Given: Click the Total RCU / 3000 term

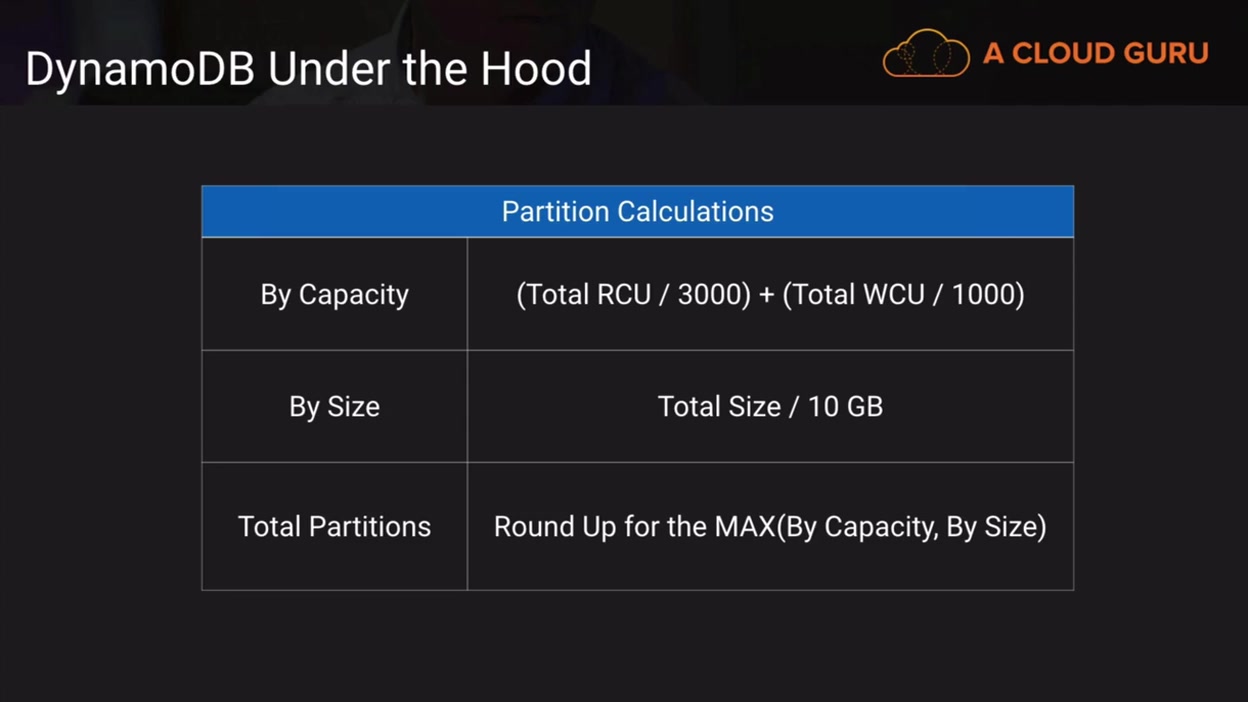Looking at the screenshot, I should 633,295.
